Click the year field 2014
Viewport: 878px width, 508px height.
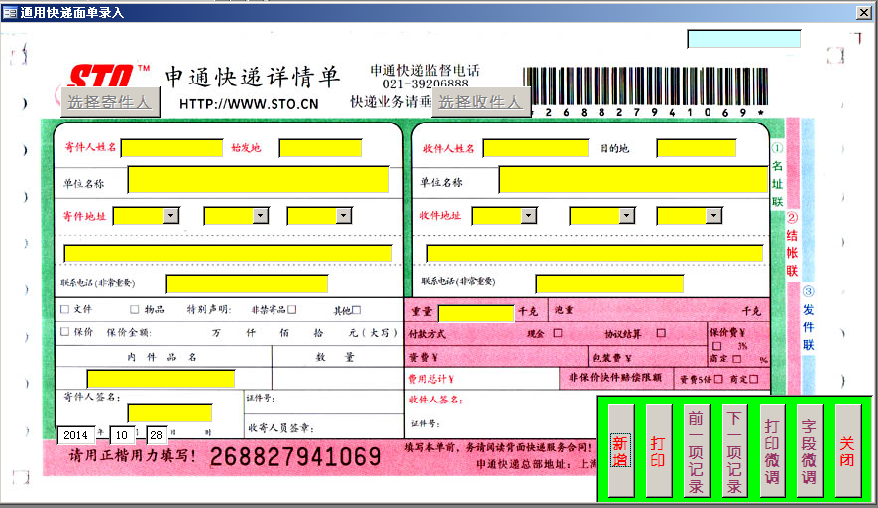pyautogui.click(x=76, y=435)
